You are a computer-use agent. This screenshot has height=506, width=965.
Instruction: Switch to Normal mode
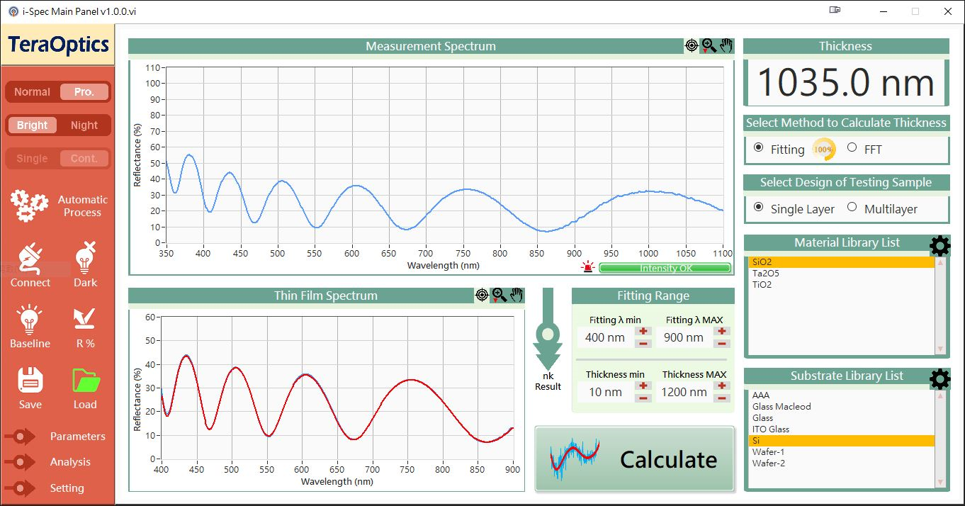tap(32, 92)
